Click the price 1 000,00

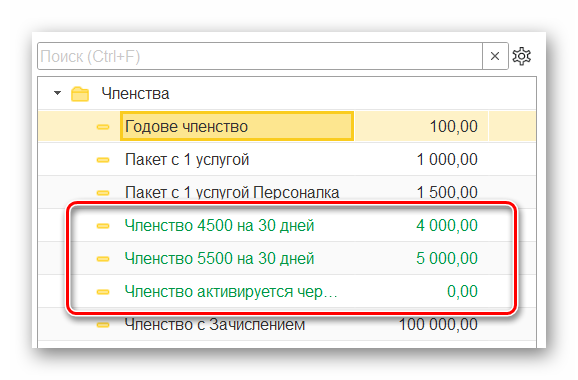[447, 160]
